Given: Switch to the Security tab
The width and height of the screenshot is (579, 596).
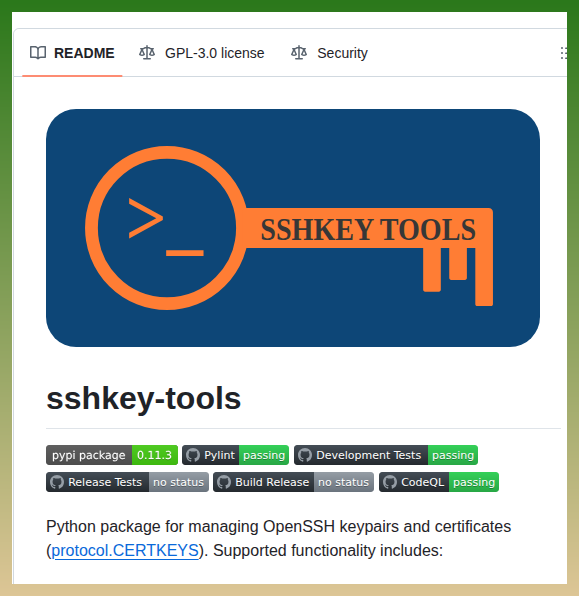Looking at the screenshot, I should coord(330,53).
